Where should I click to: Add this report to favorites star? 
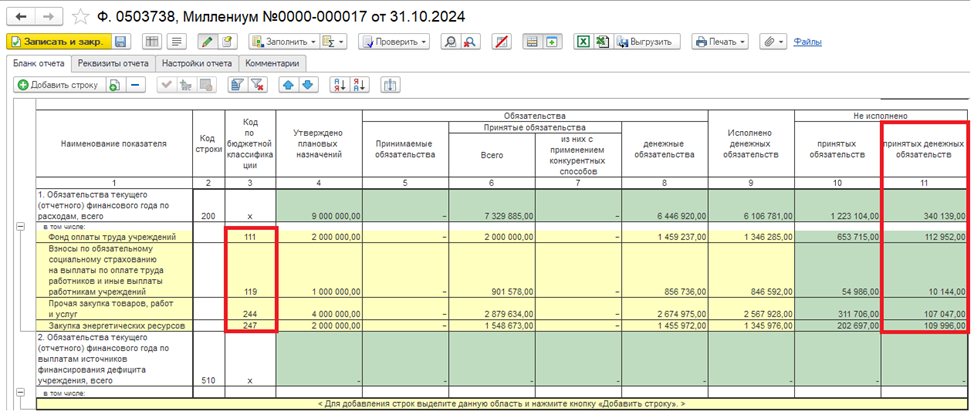[81, 16]
